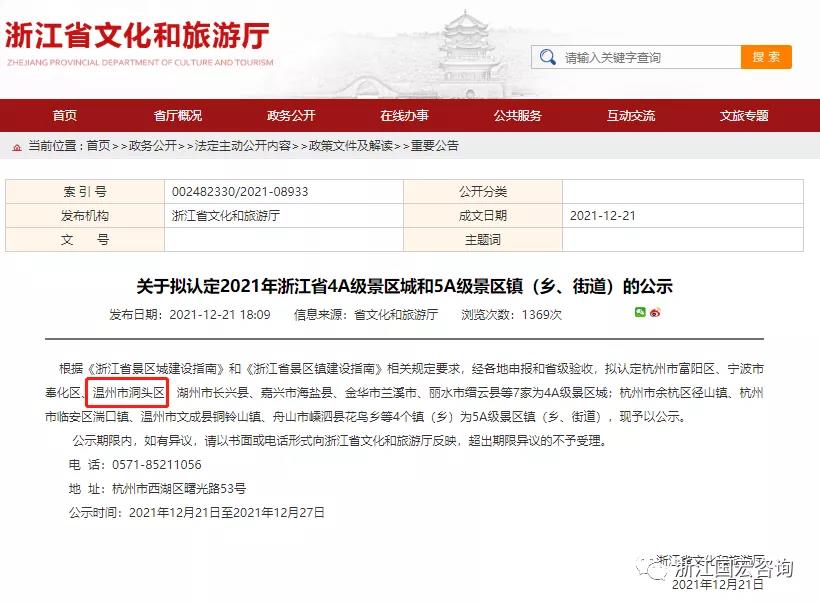
Task: Share article via WeChat icon
Action: click(640, 312)
